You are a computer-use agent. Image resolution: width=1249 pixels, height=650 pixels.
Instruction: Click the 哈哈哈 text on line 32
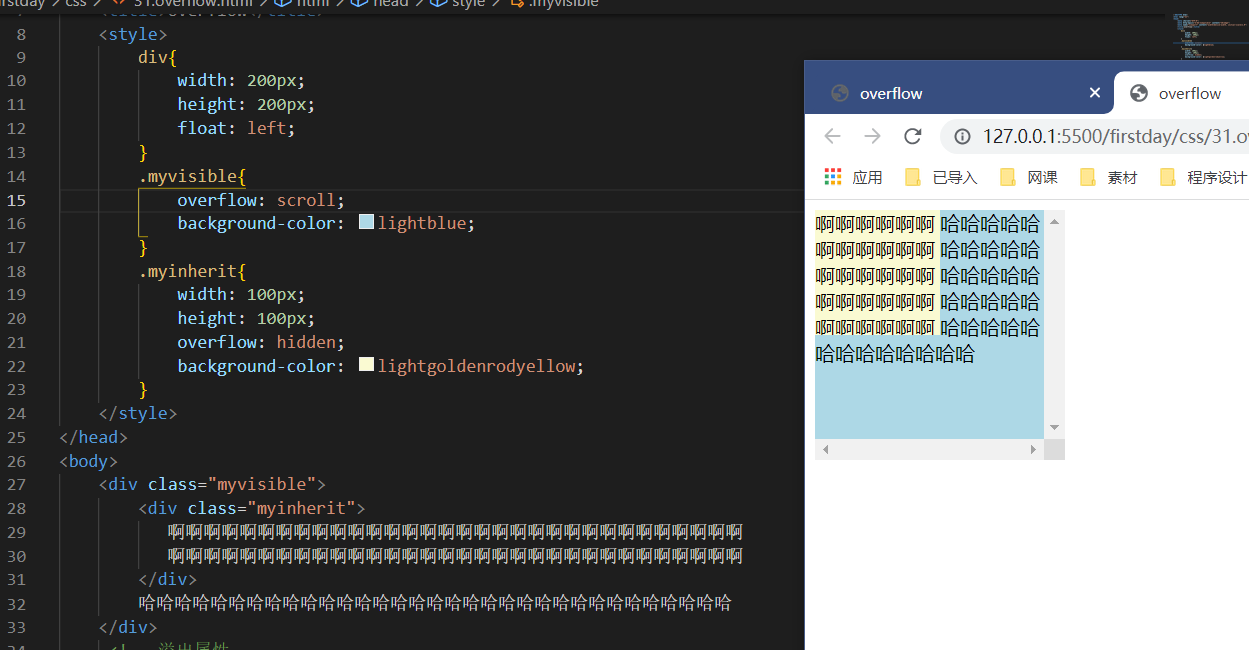[435, 603]
